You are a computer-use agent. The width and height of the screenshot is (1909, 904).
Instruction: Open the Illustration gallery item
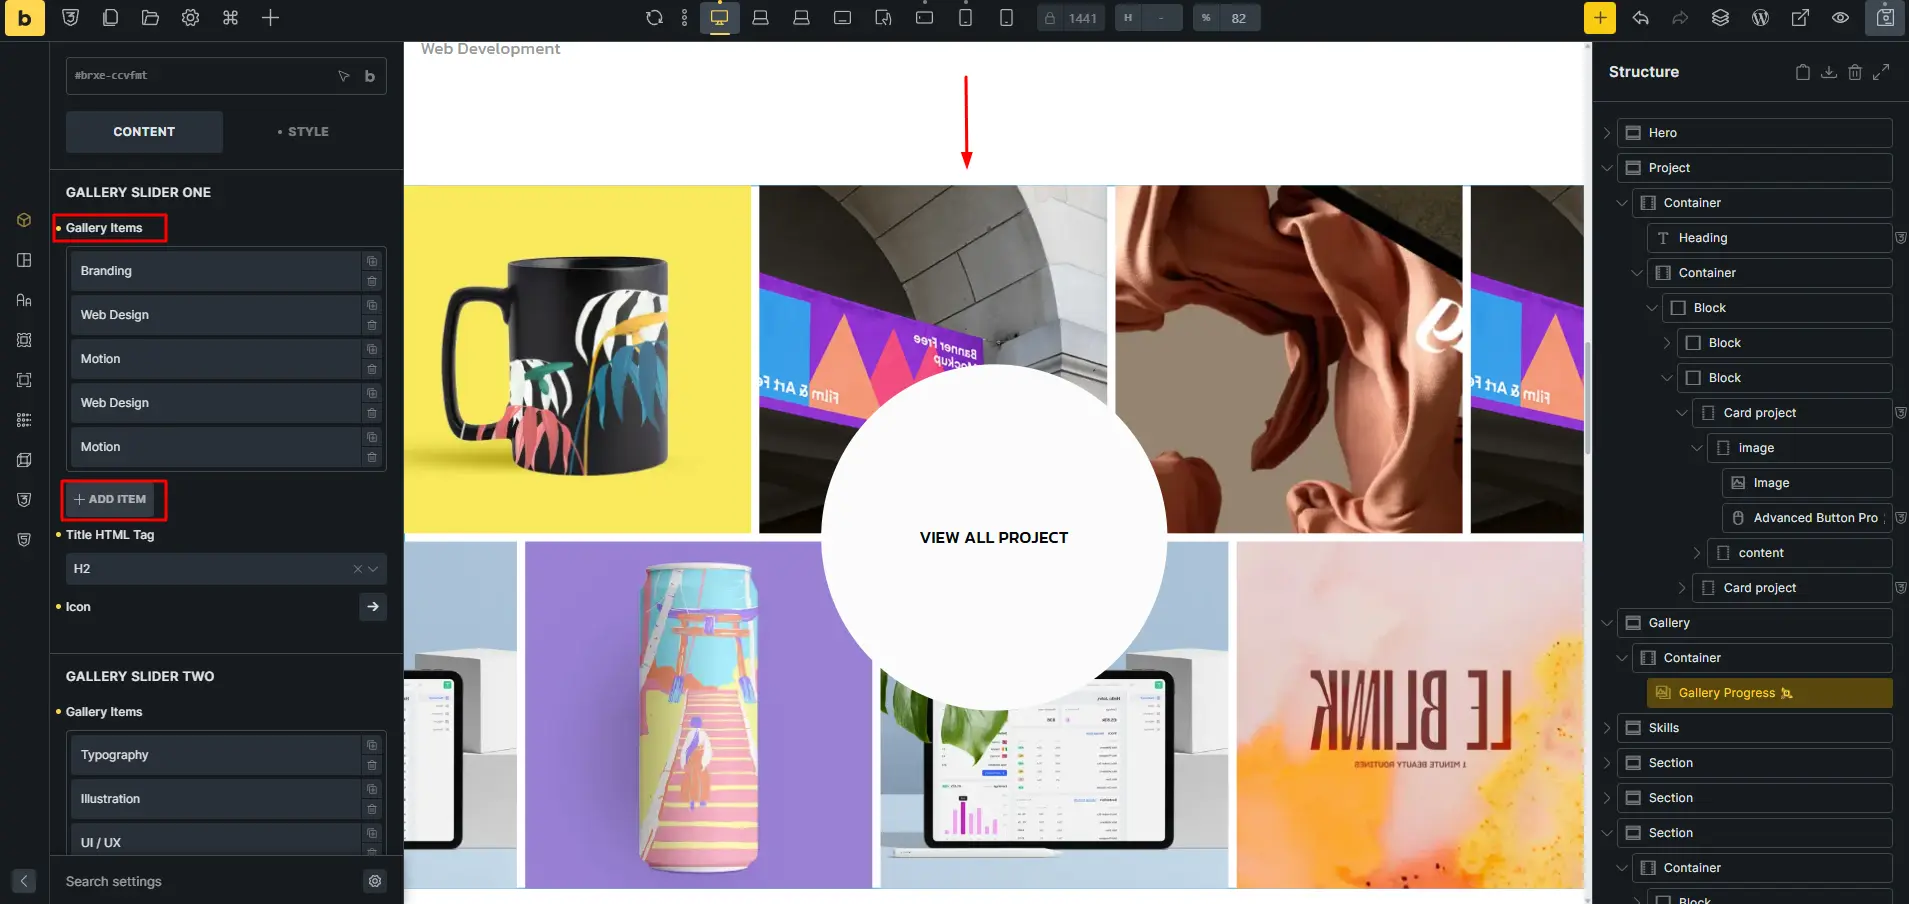tap(215, 799)
